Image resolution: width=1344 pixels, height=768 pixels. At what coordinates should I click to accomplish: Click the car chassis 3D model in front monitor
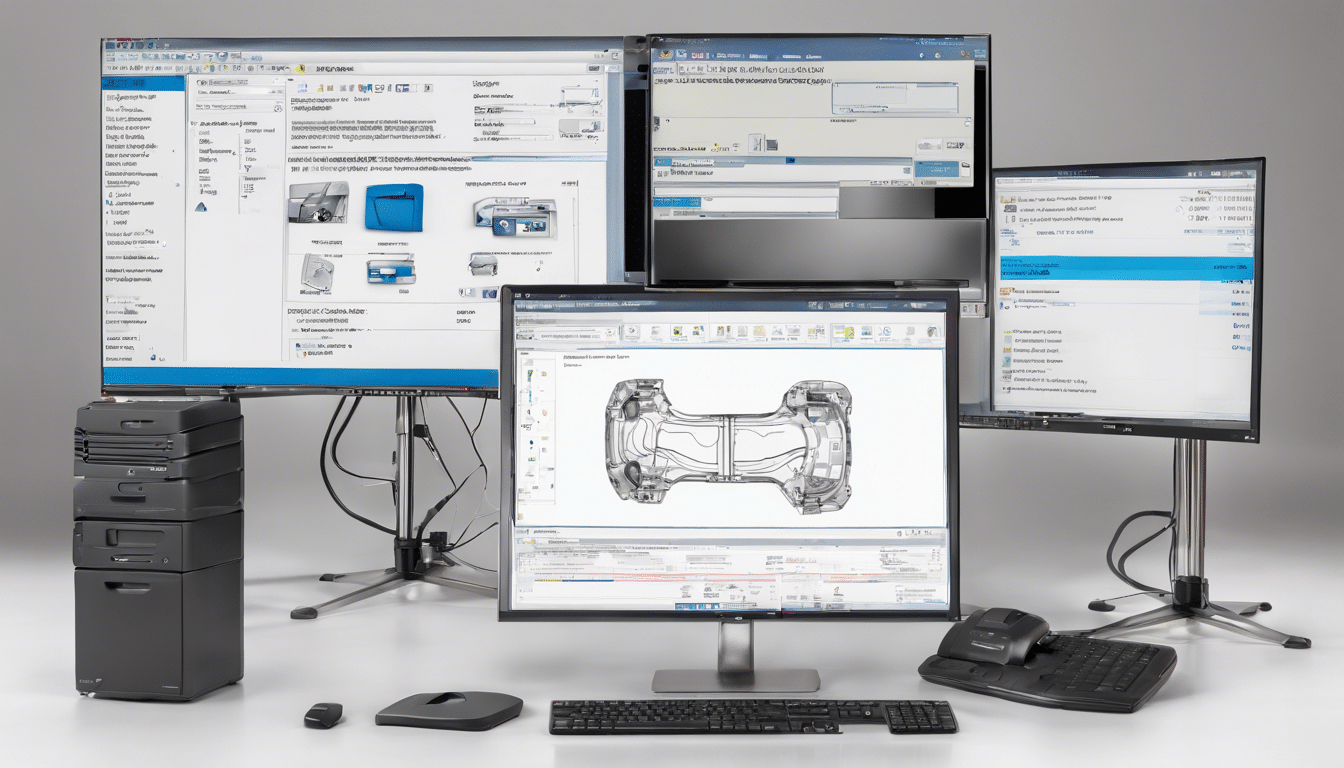[728, 446]
